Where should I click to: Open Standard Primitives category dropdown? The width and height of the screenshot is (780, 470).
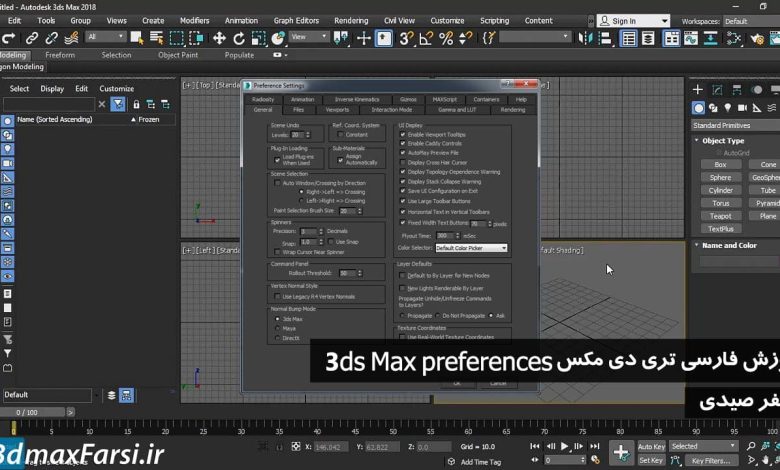pos(736,125)
